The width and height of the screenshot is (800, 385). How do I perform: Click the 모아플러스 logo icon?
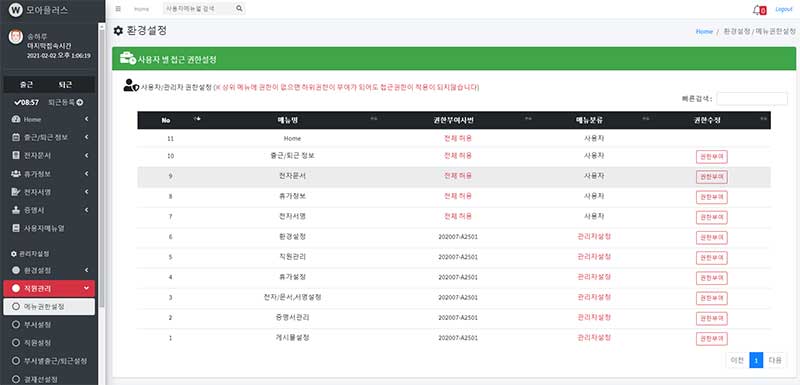[x=16, y=10]
